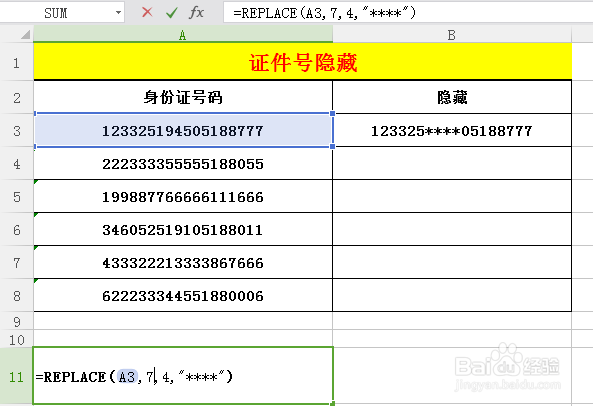Click empty cell B6 beside 346052519105188011
The width and height of the screenshot is (593, 406).
click(x=452, y=229)
